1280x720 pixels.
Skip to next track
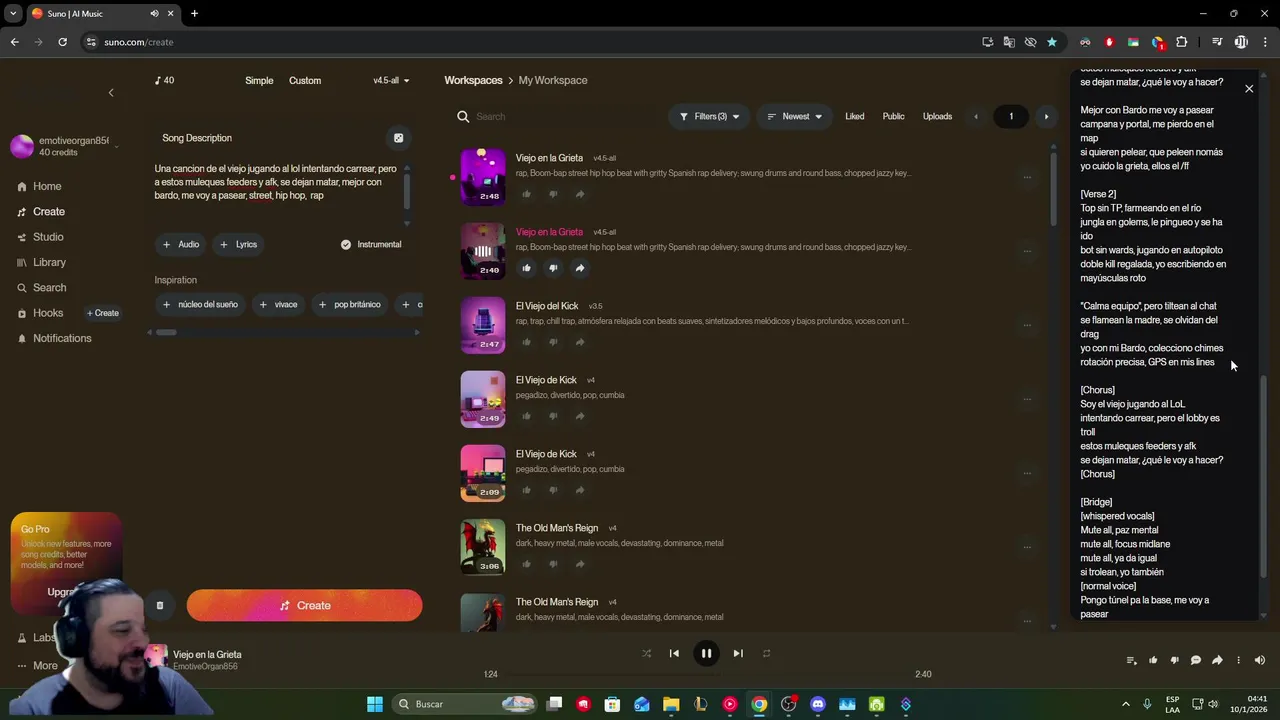[738, 653]
